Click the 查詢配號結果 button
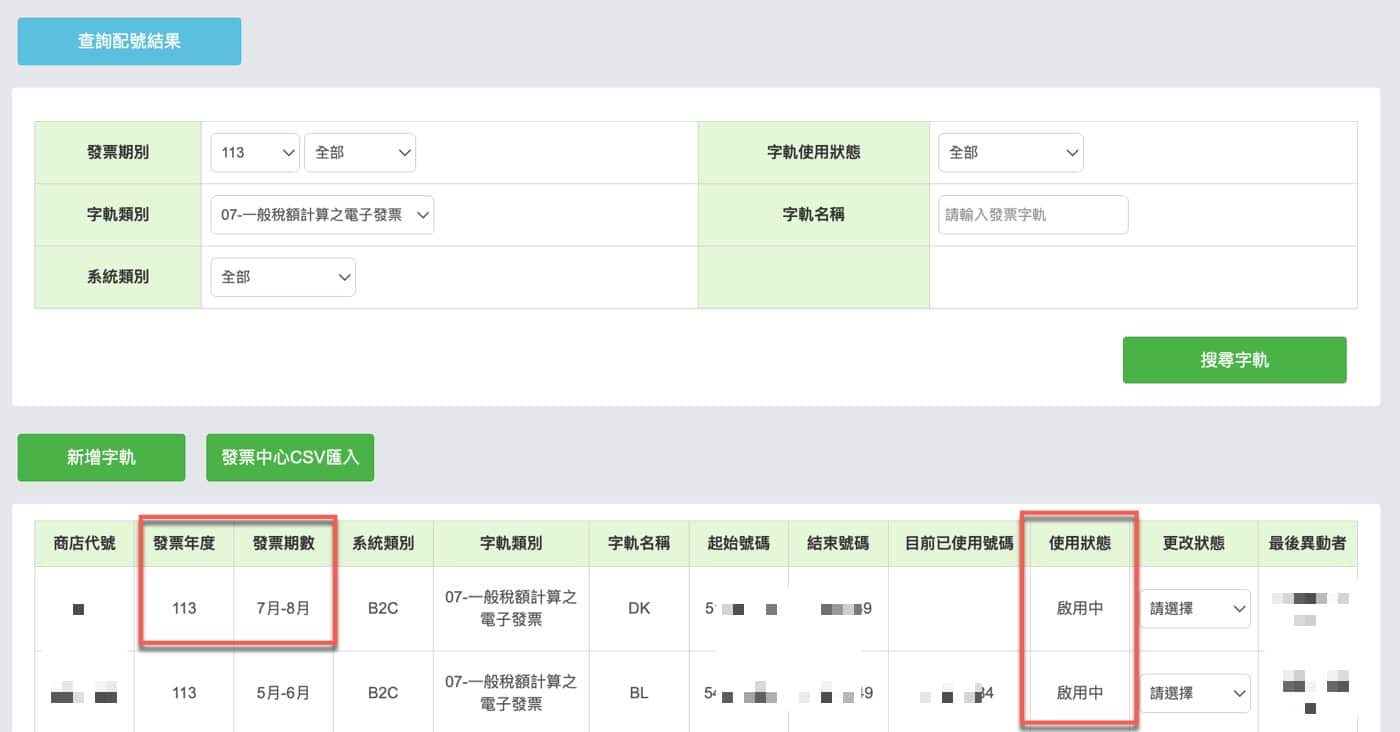The height and width of the screenshot is (732, 1400). [129, 41]
